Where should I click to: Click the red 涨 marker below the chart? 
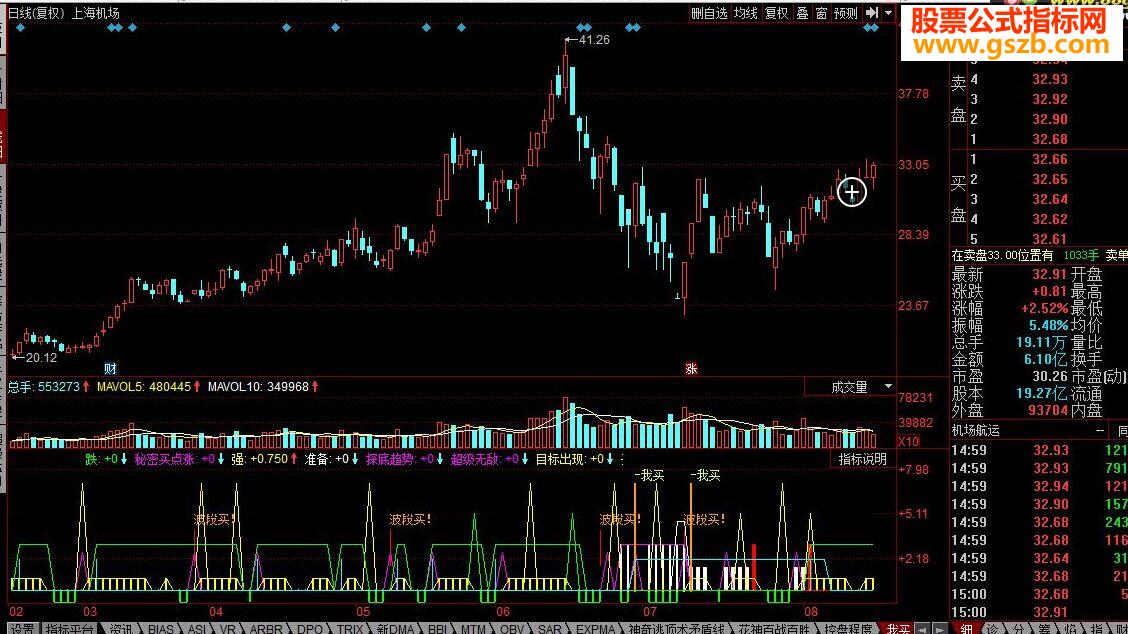(x=691, y=368)
